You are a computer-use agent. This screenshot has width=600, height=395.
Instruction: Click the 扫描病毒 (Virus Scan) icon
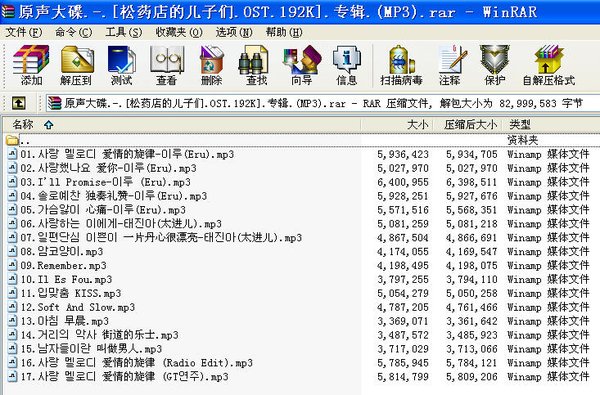401,65
